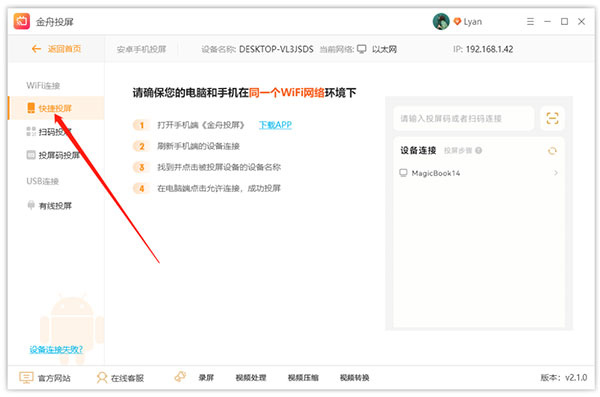The width and height of the screenshot is (600, 397).
Task: Open the 下载APP link
Action: 275,125
